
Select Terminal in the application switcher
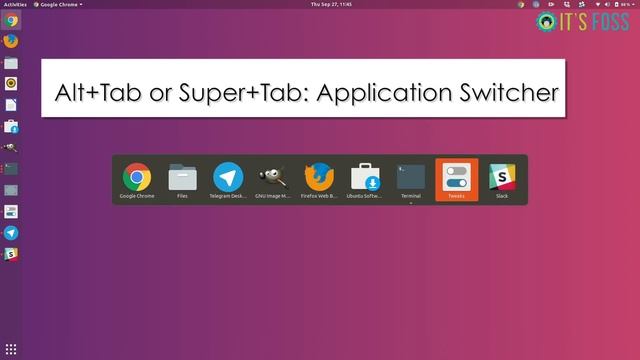click(x=411, y=180)
